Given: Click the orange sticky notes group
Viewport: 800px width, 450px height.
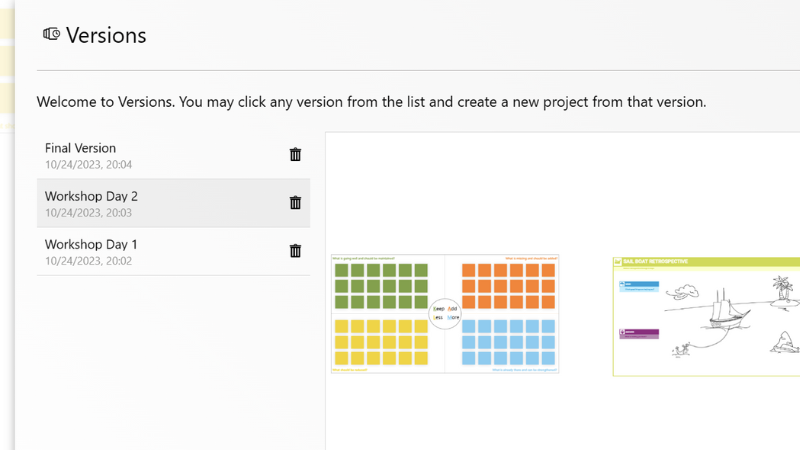Looking at the screenshot, I should [510, 286].
